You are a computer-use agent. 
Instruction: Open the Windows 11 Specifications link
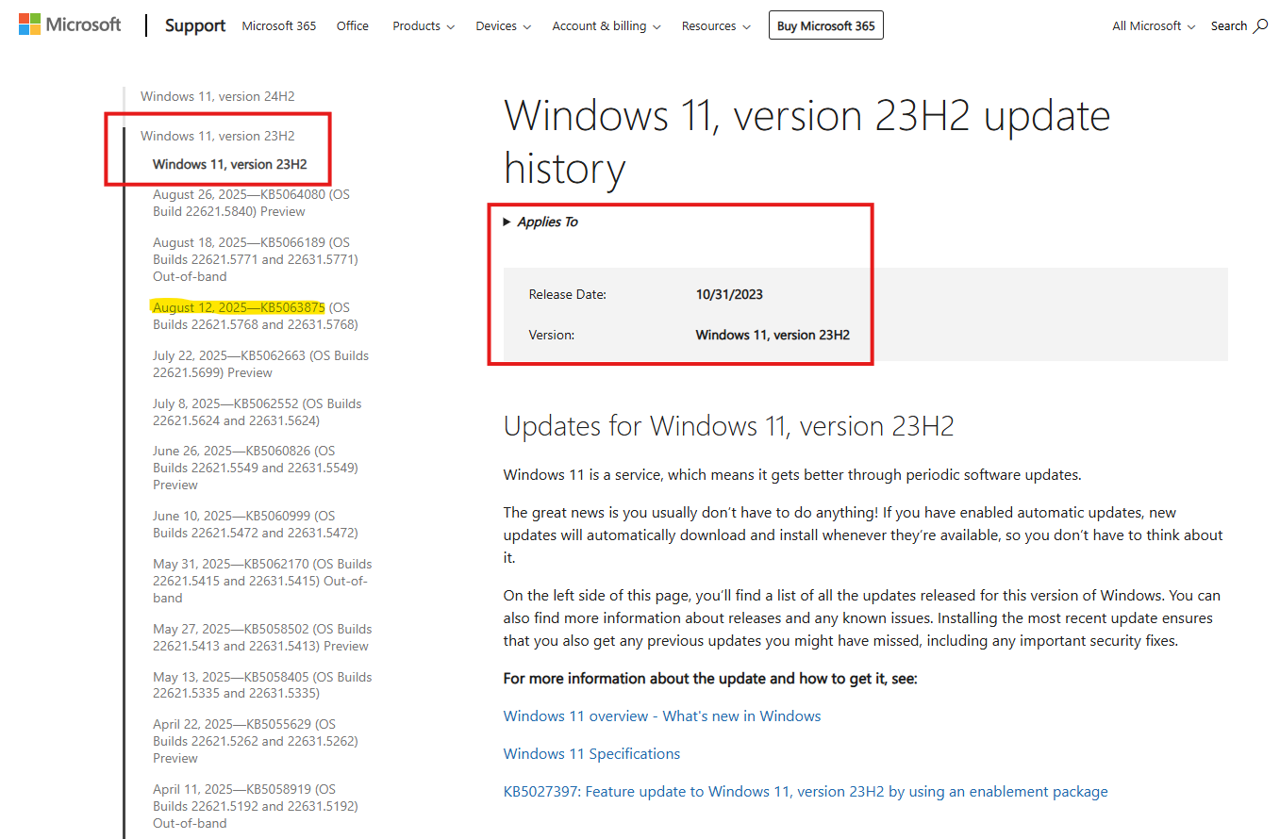point(591,754)
